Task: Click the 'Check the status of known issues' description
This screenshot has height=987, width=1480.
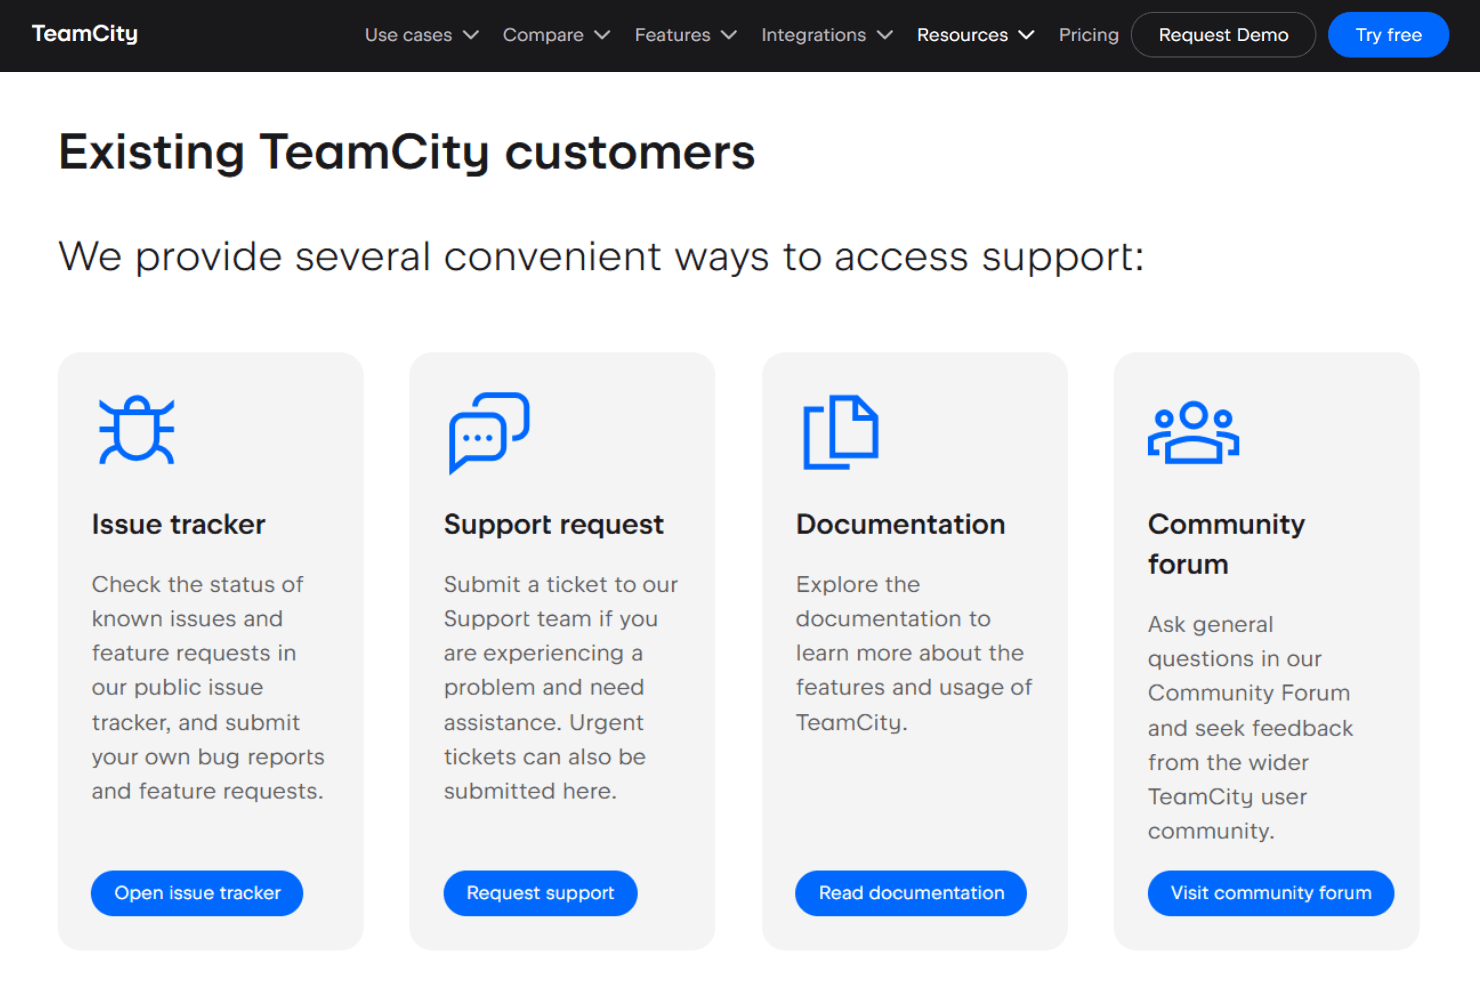Action: click(x=208, y=688)
